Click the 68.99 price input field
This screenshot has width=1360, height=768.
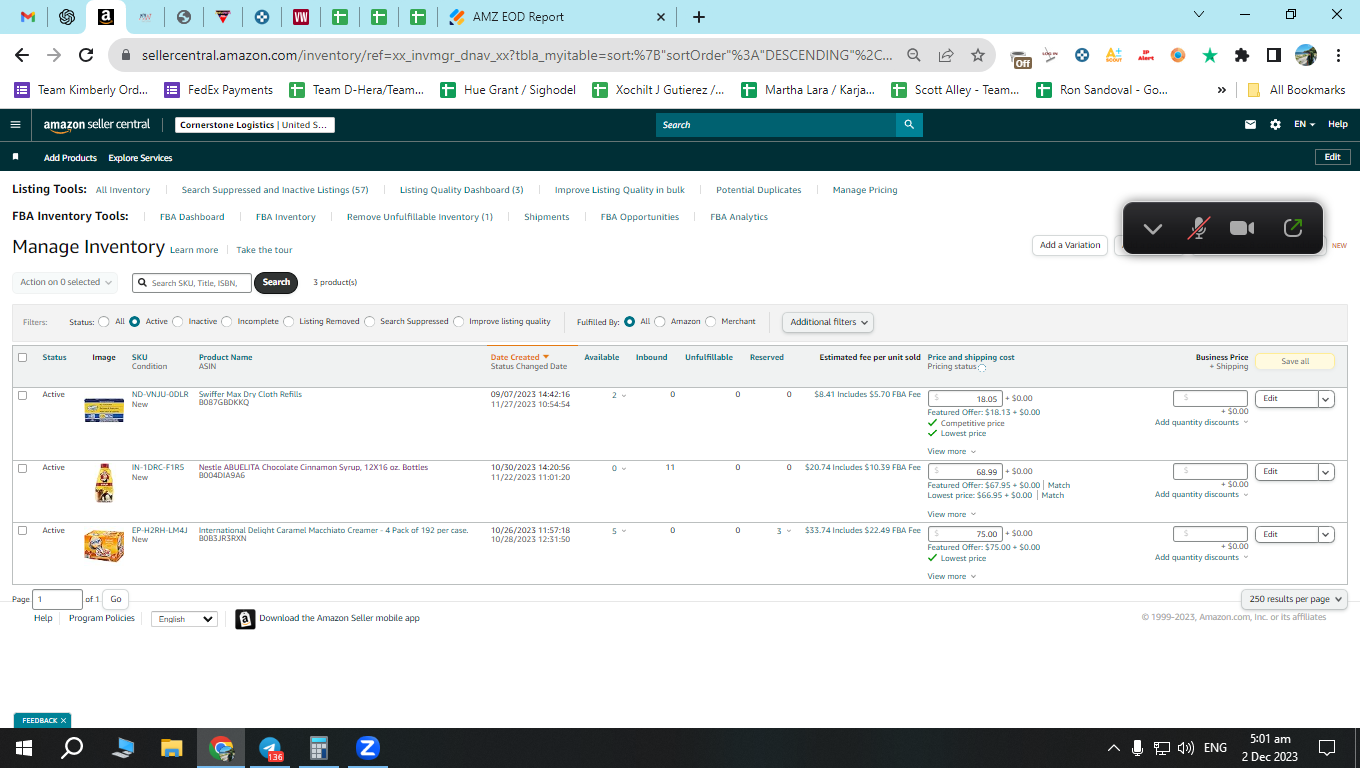965,472
